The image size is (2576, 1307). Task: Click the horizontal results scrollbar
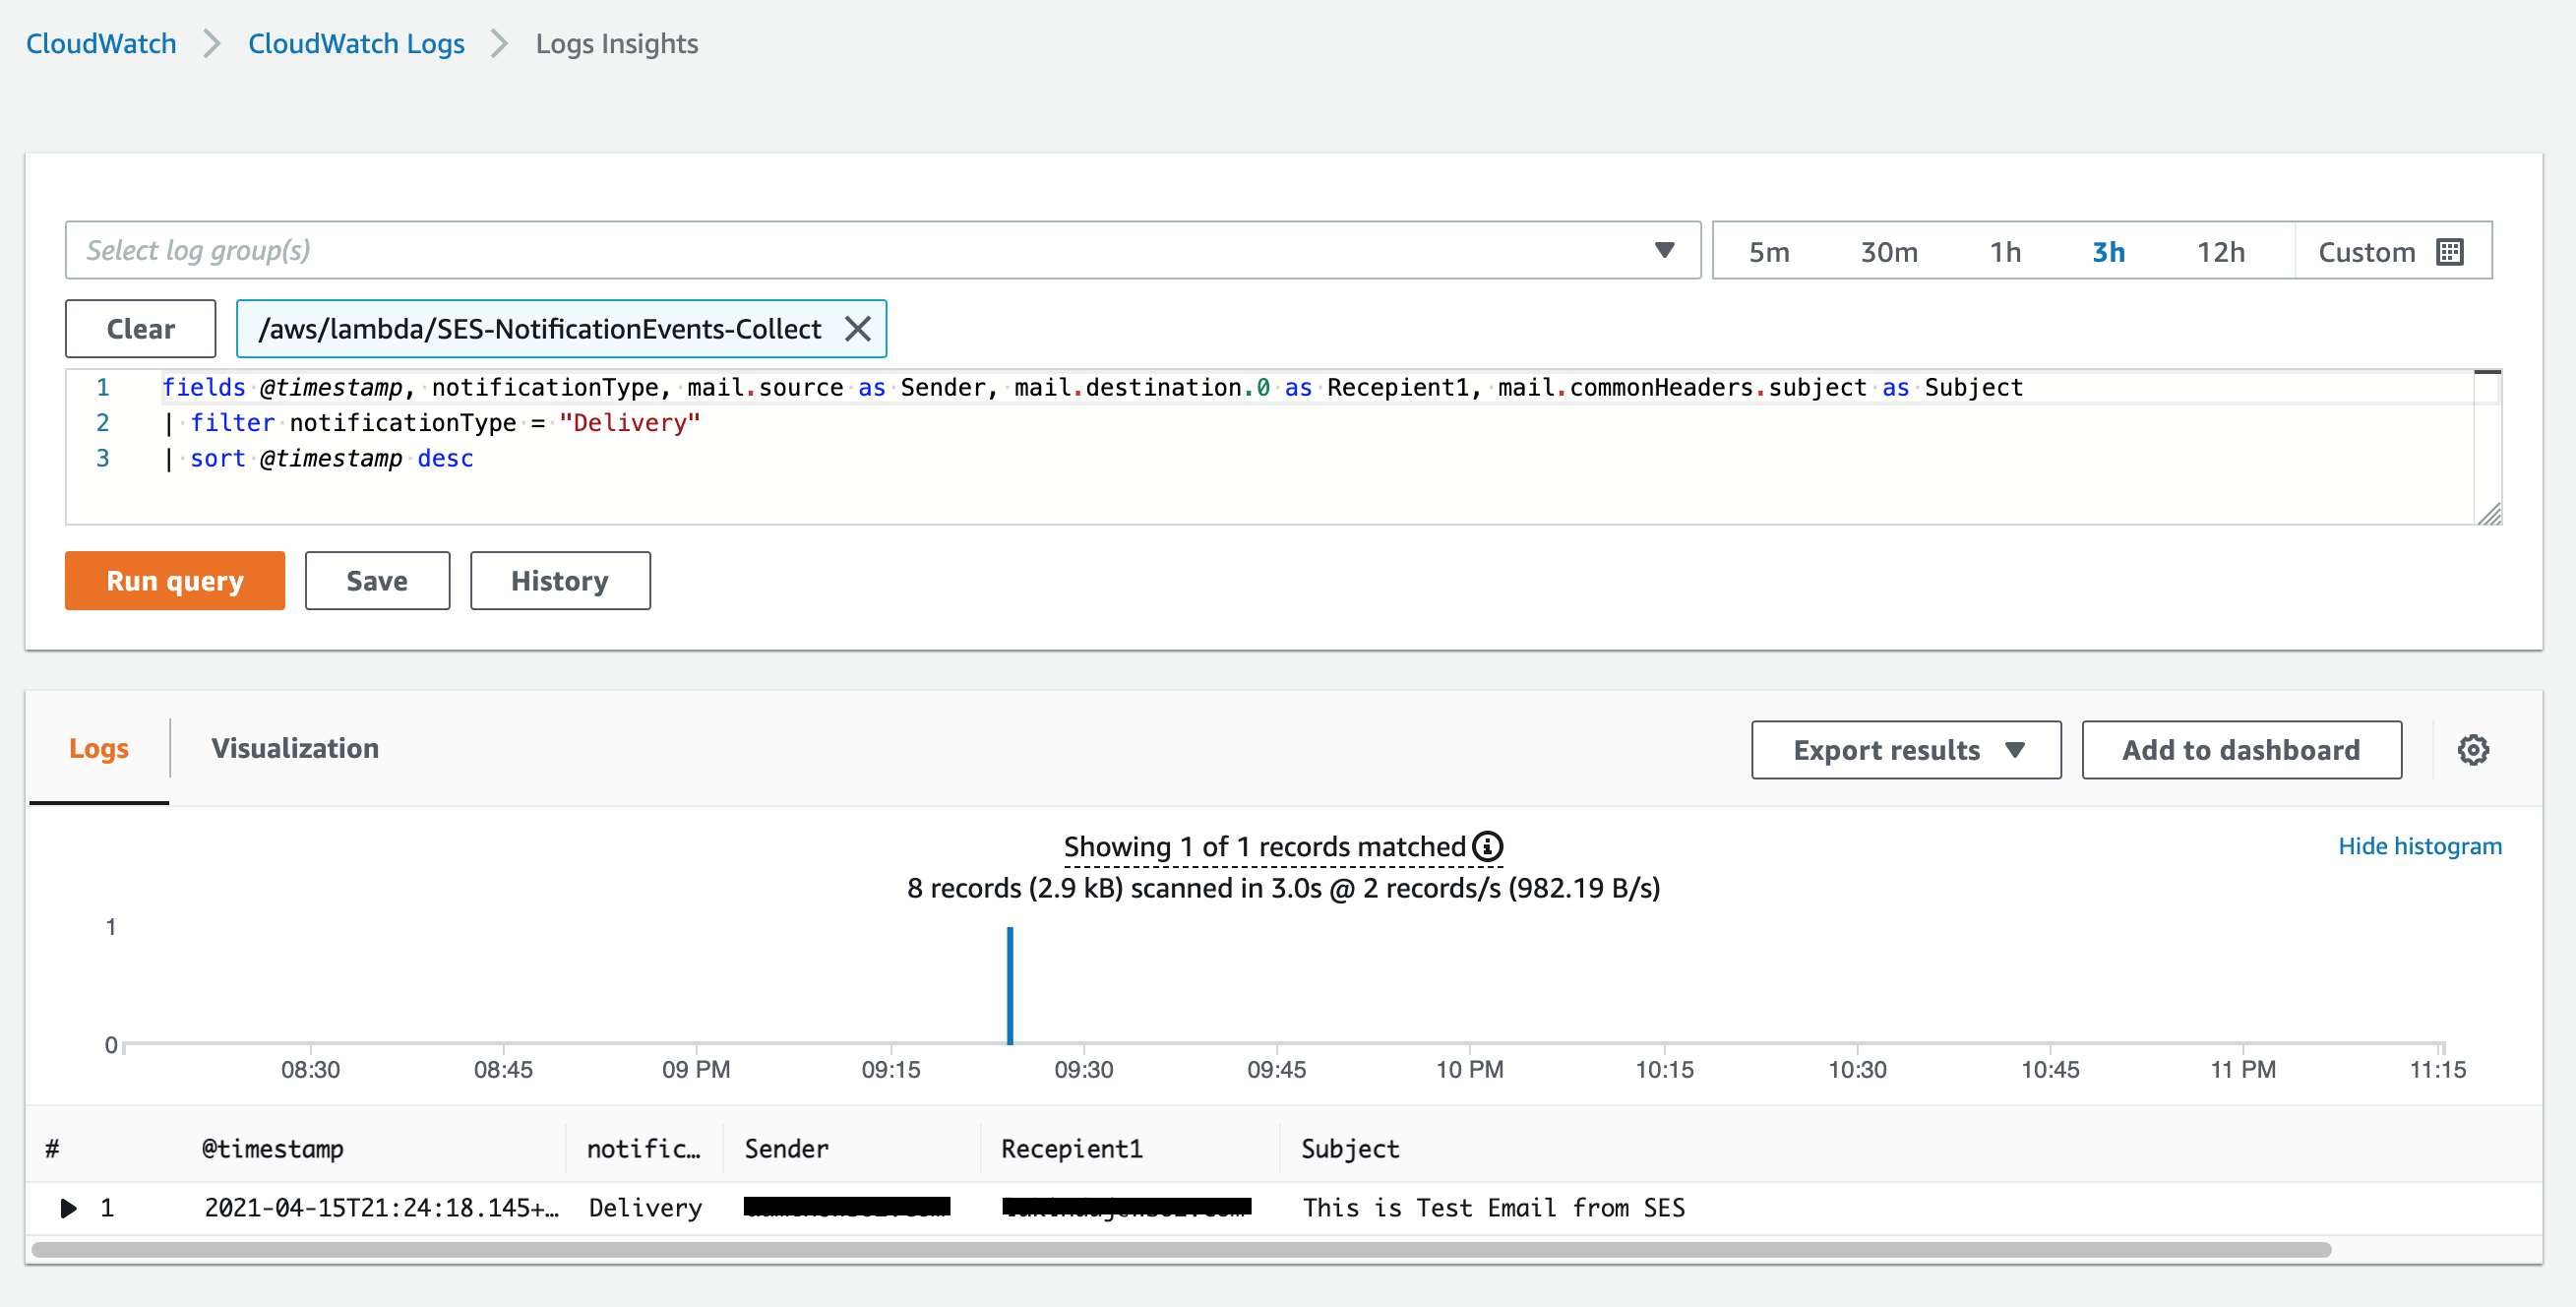click(1180, 1250)
